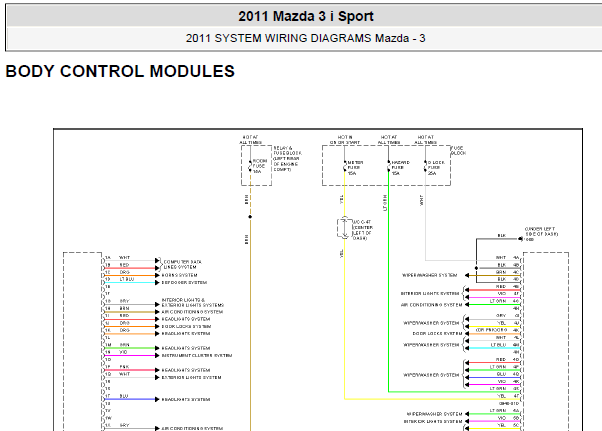Click "AIR CONDITIONING SYSTEM" beside 1H BRN wire
Image resolution: width=602 pixels, height=431 pixels.
192,312
